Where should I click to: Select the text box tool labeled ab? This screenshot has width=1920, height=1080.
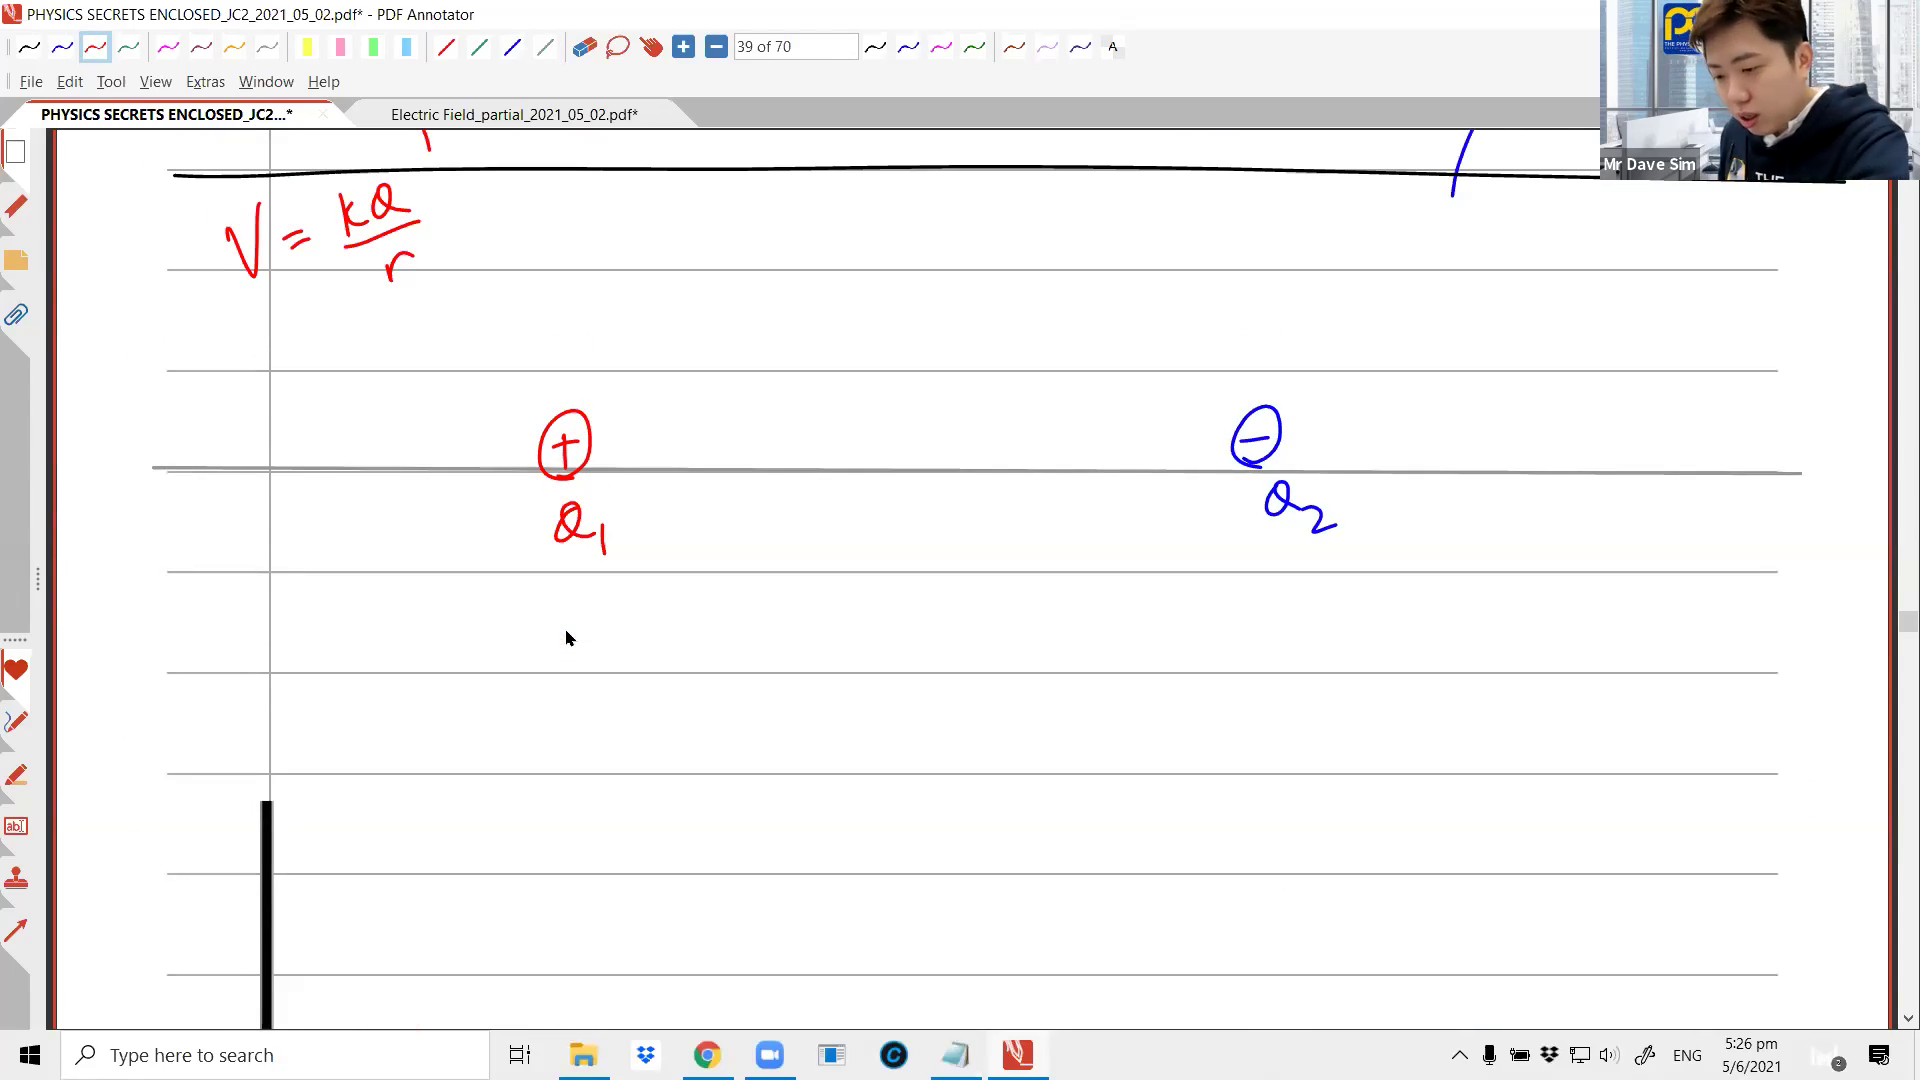point(16,826)
